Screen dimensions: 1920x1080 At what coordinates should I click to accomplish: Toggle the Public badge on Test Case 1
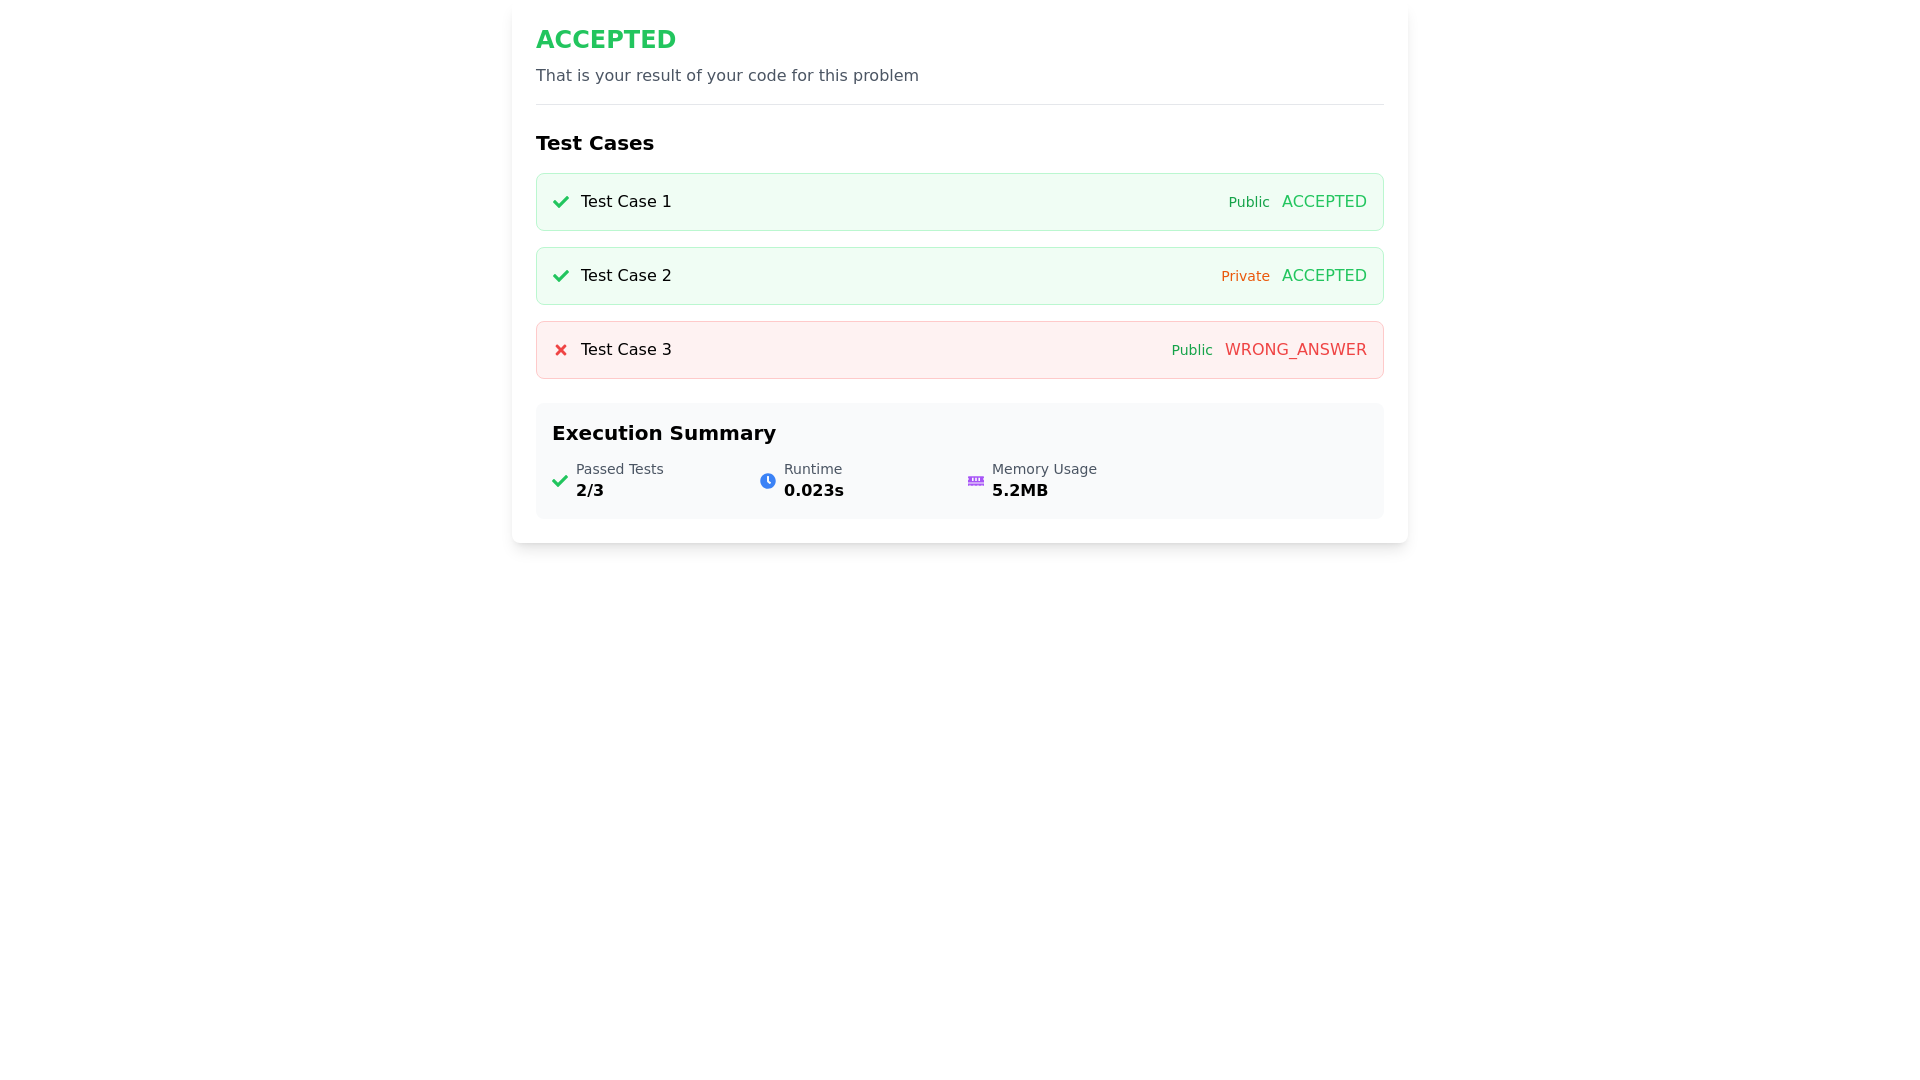click(x=1248, y=202)
